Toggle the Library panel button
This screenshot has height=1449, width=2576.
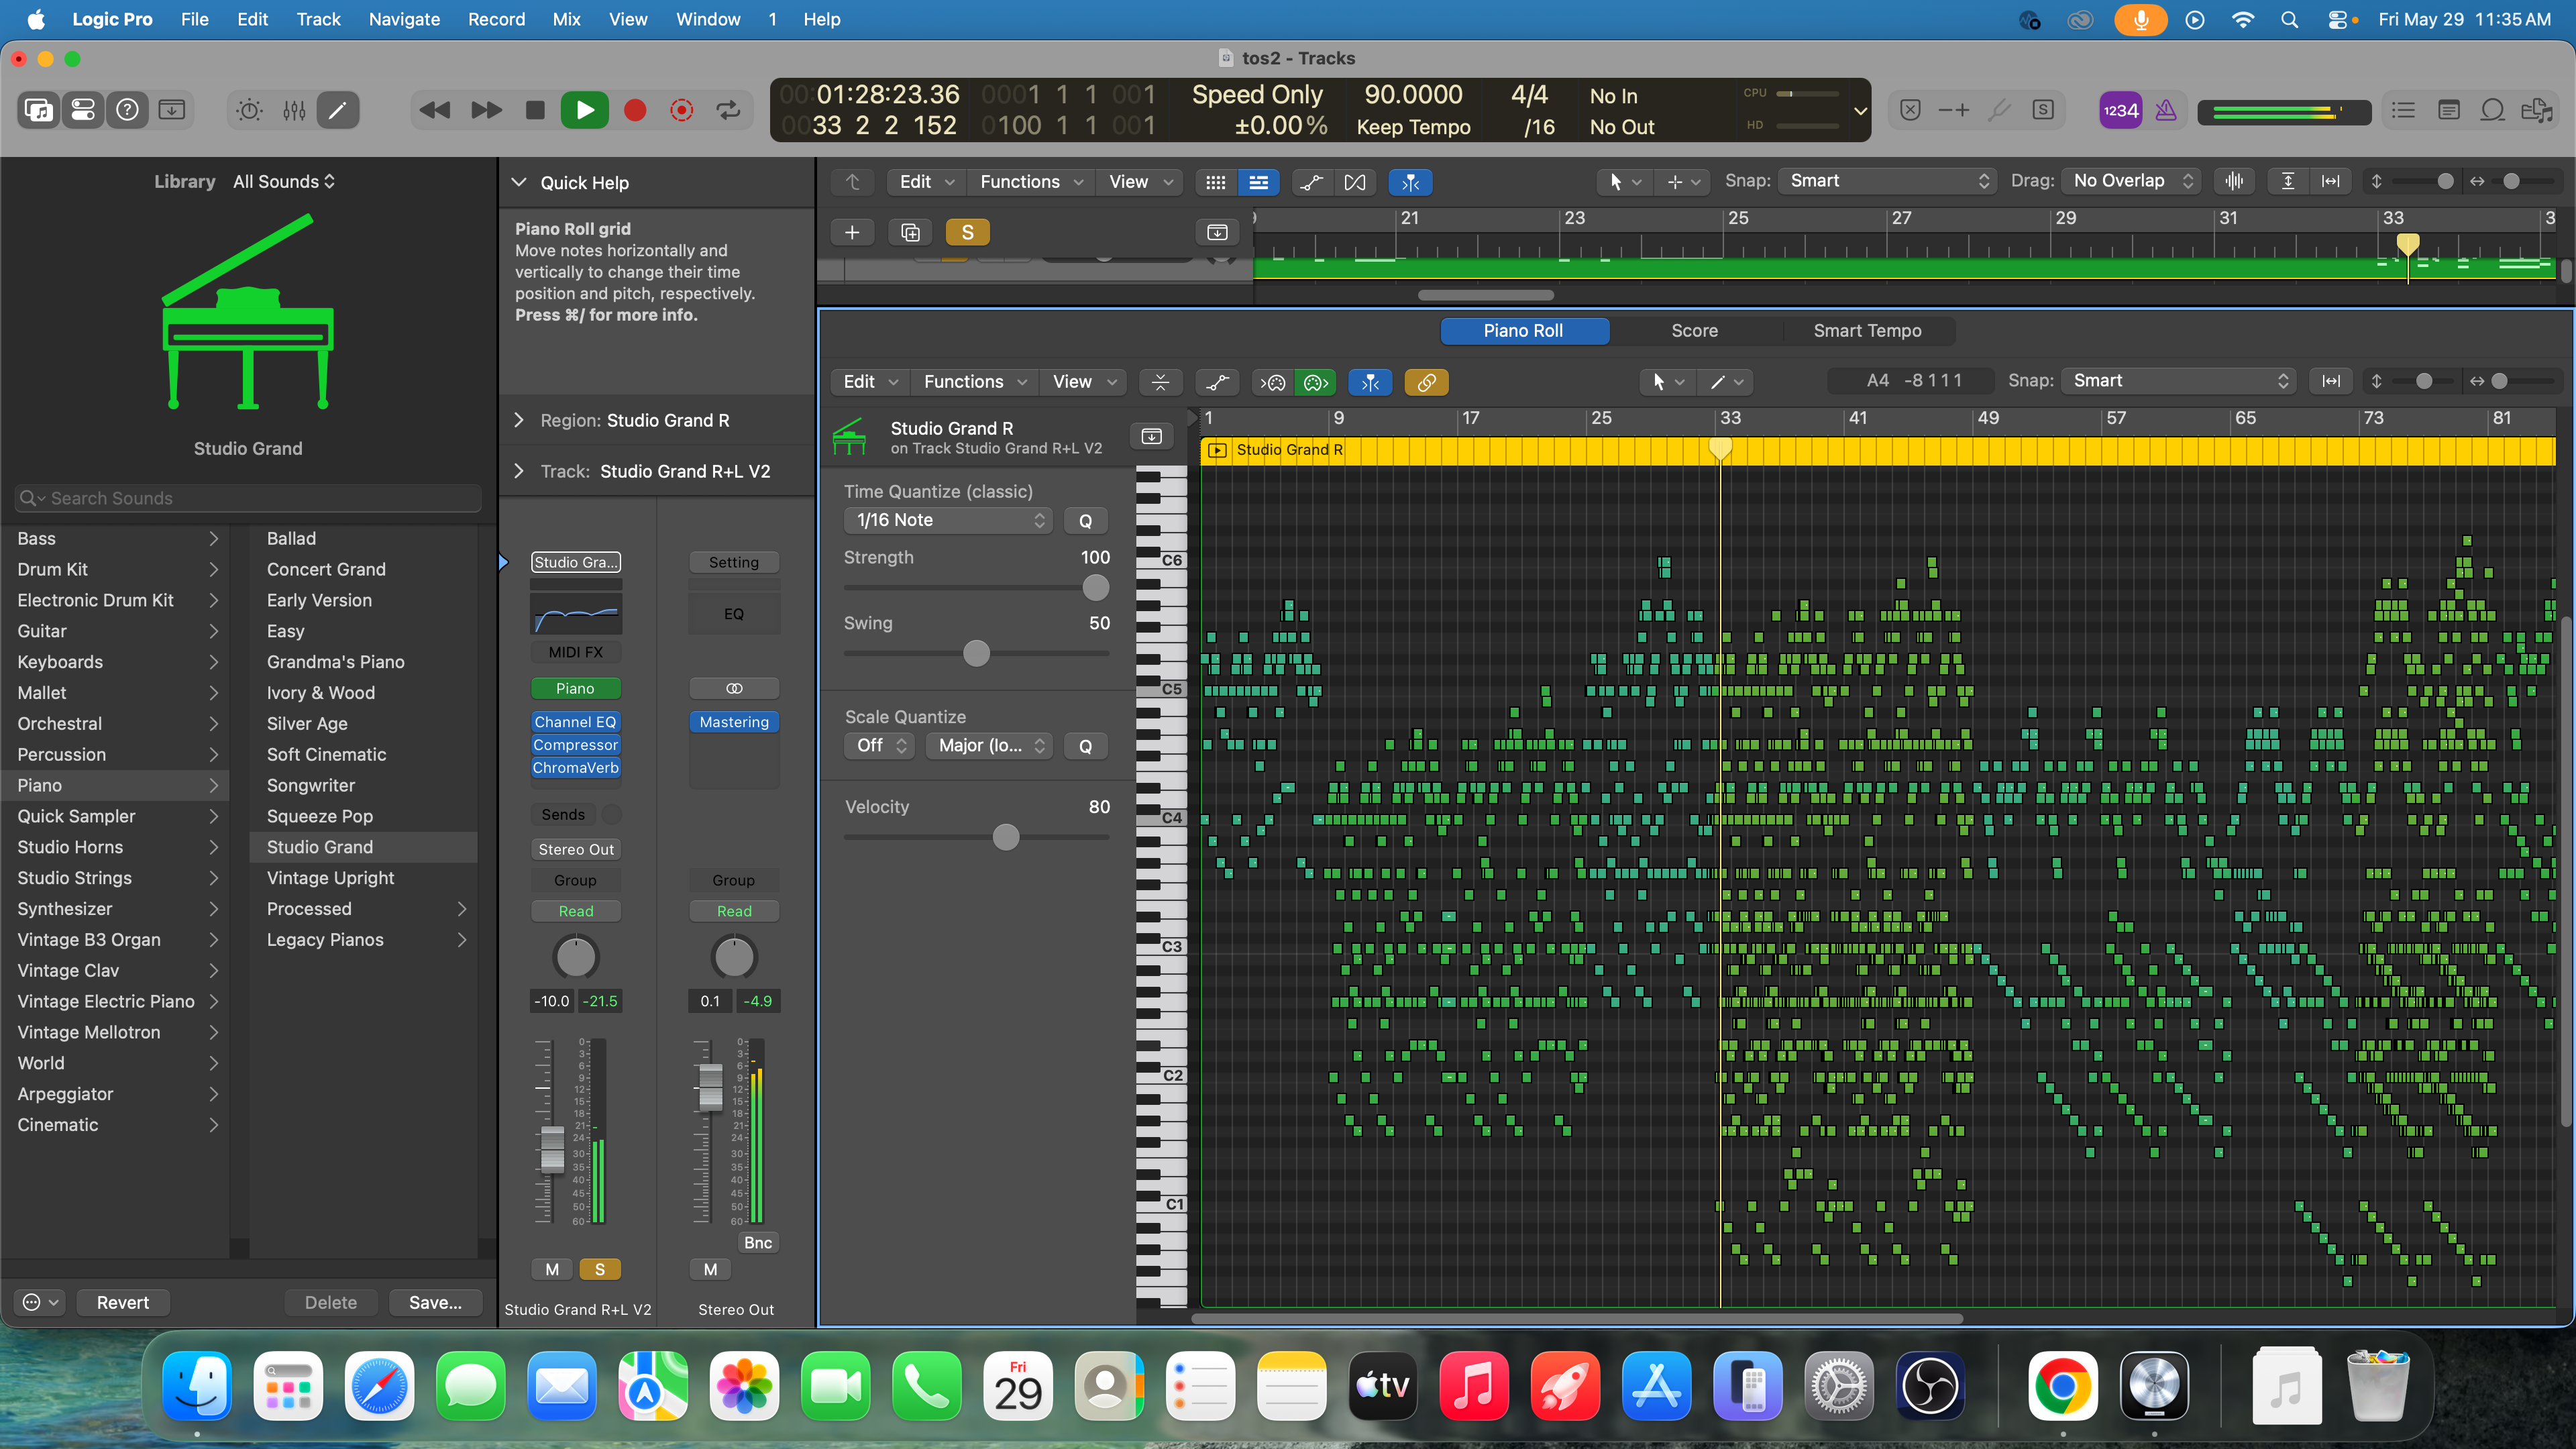[39, 110]
